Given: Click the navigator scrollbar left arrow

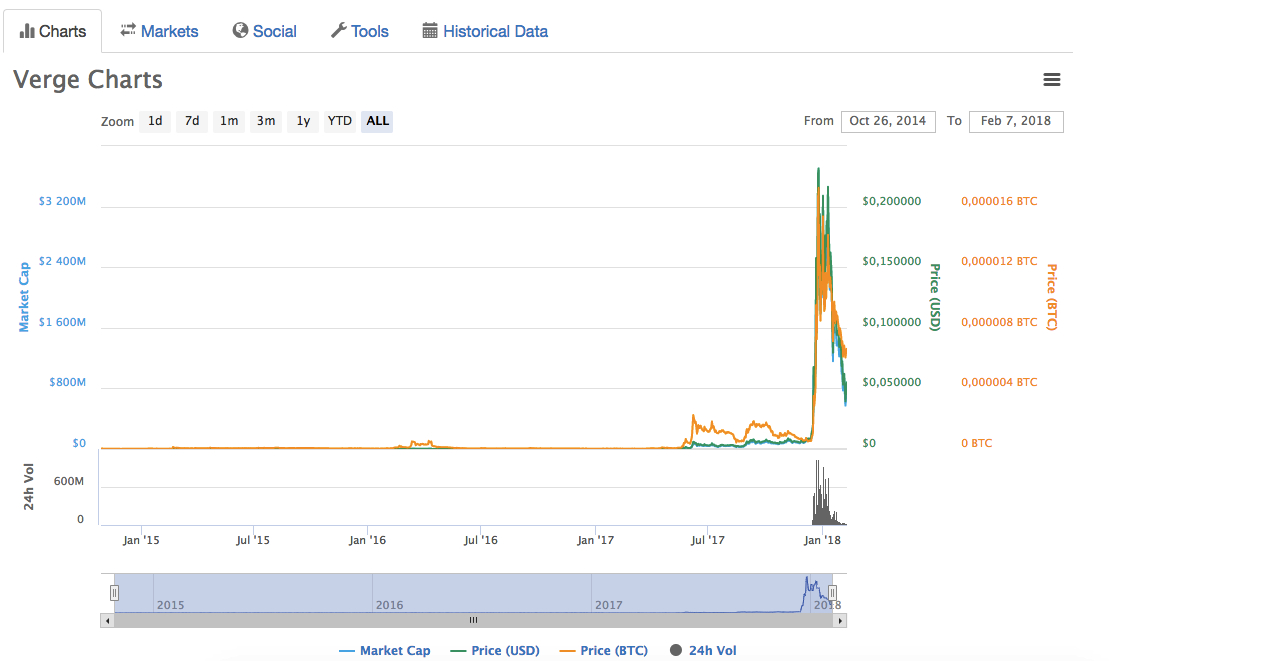Looking at the screenshot, I should [x=107, y=621].
